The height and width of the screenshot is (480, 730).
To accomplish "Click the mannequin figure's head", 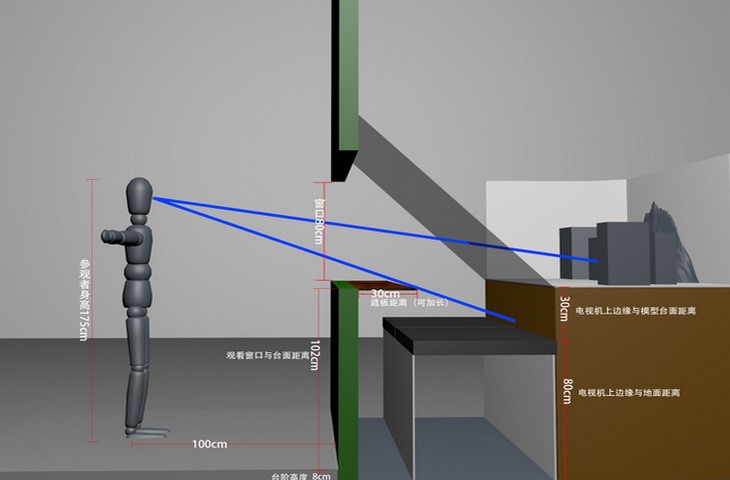I will tap(139, 196).
